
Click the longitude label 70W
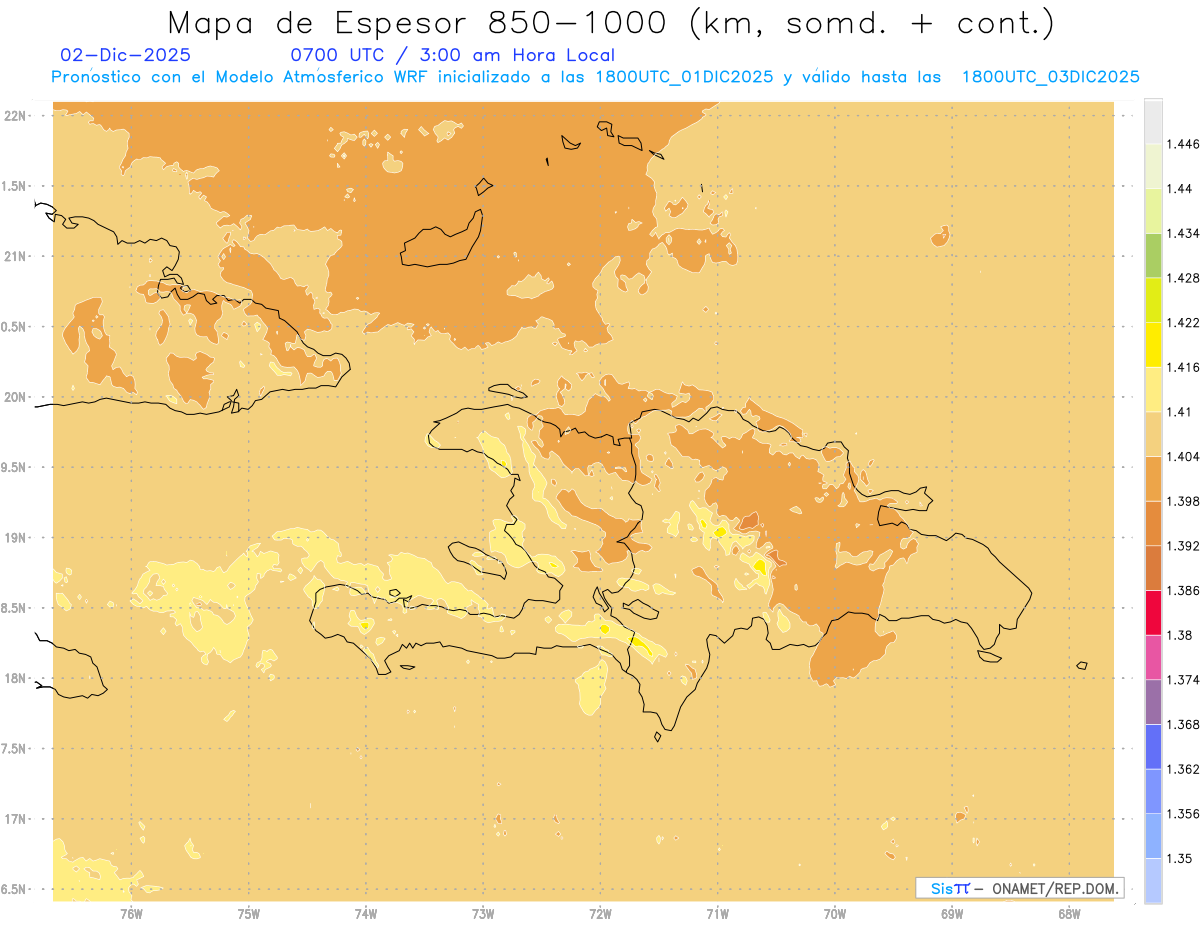835,913
